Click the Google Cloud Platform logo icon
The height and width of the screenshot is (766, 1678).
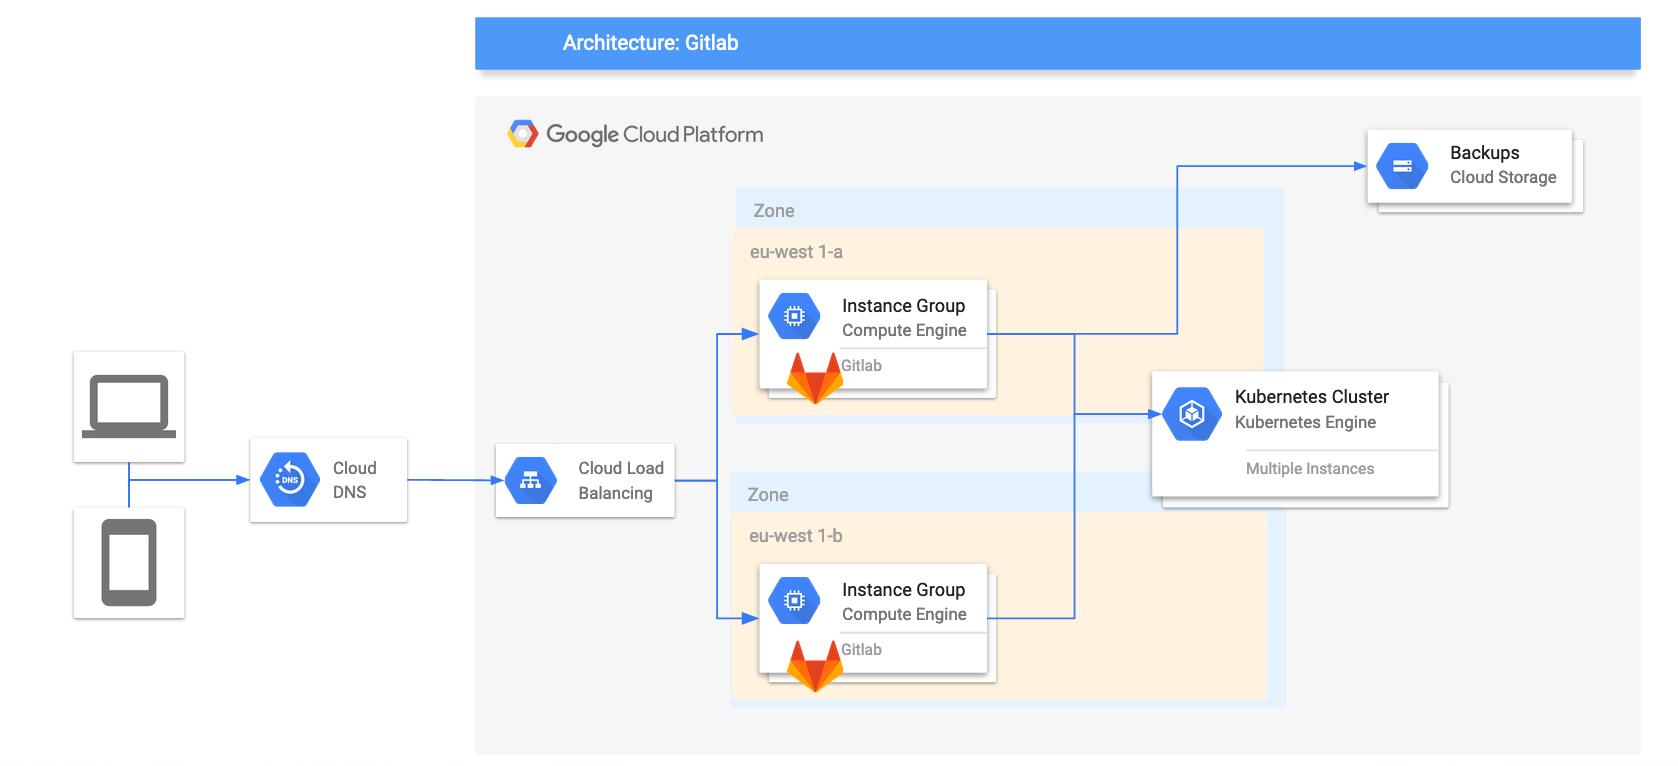point(522,134)
